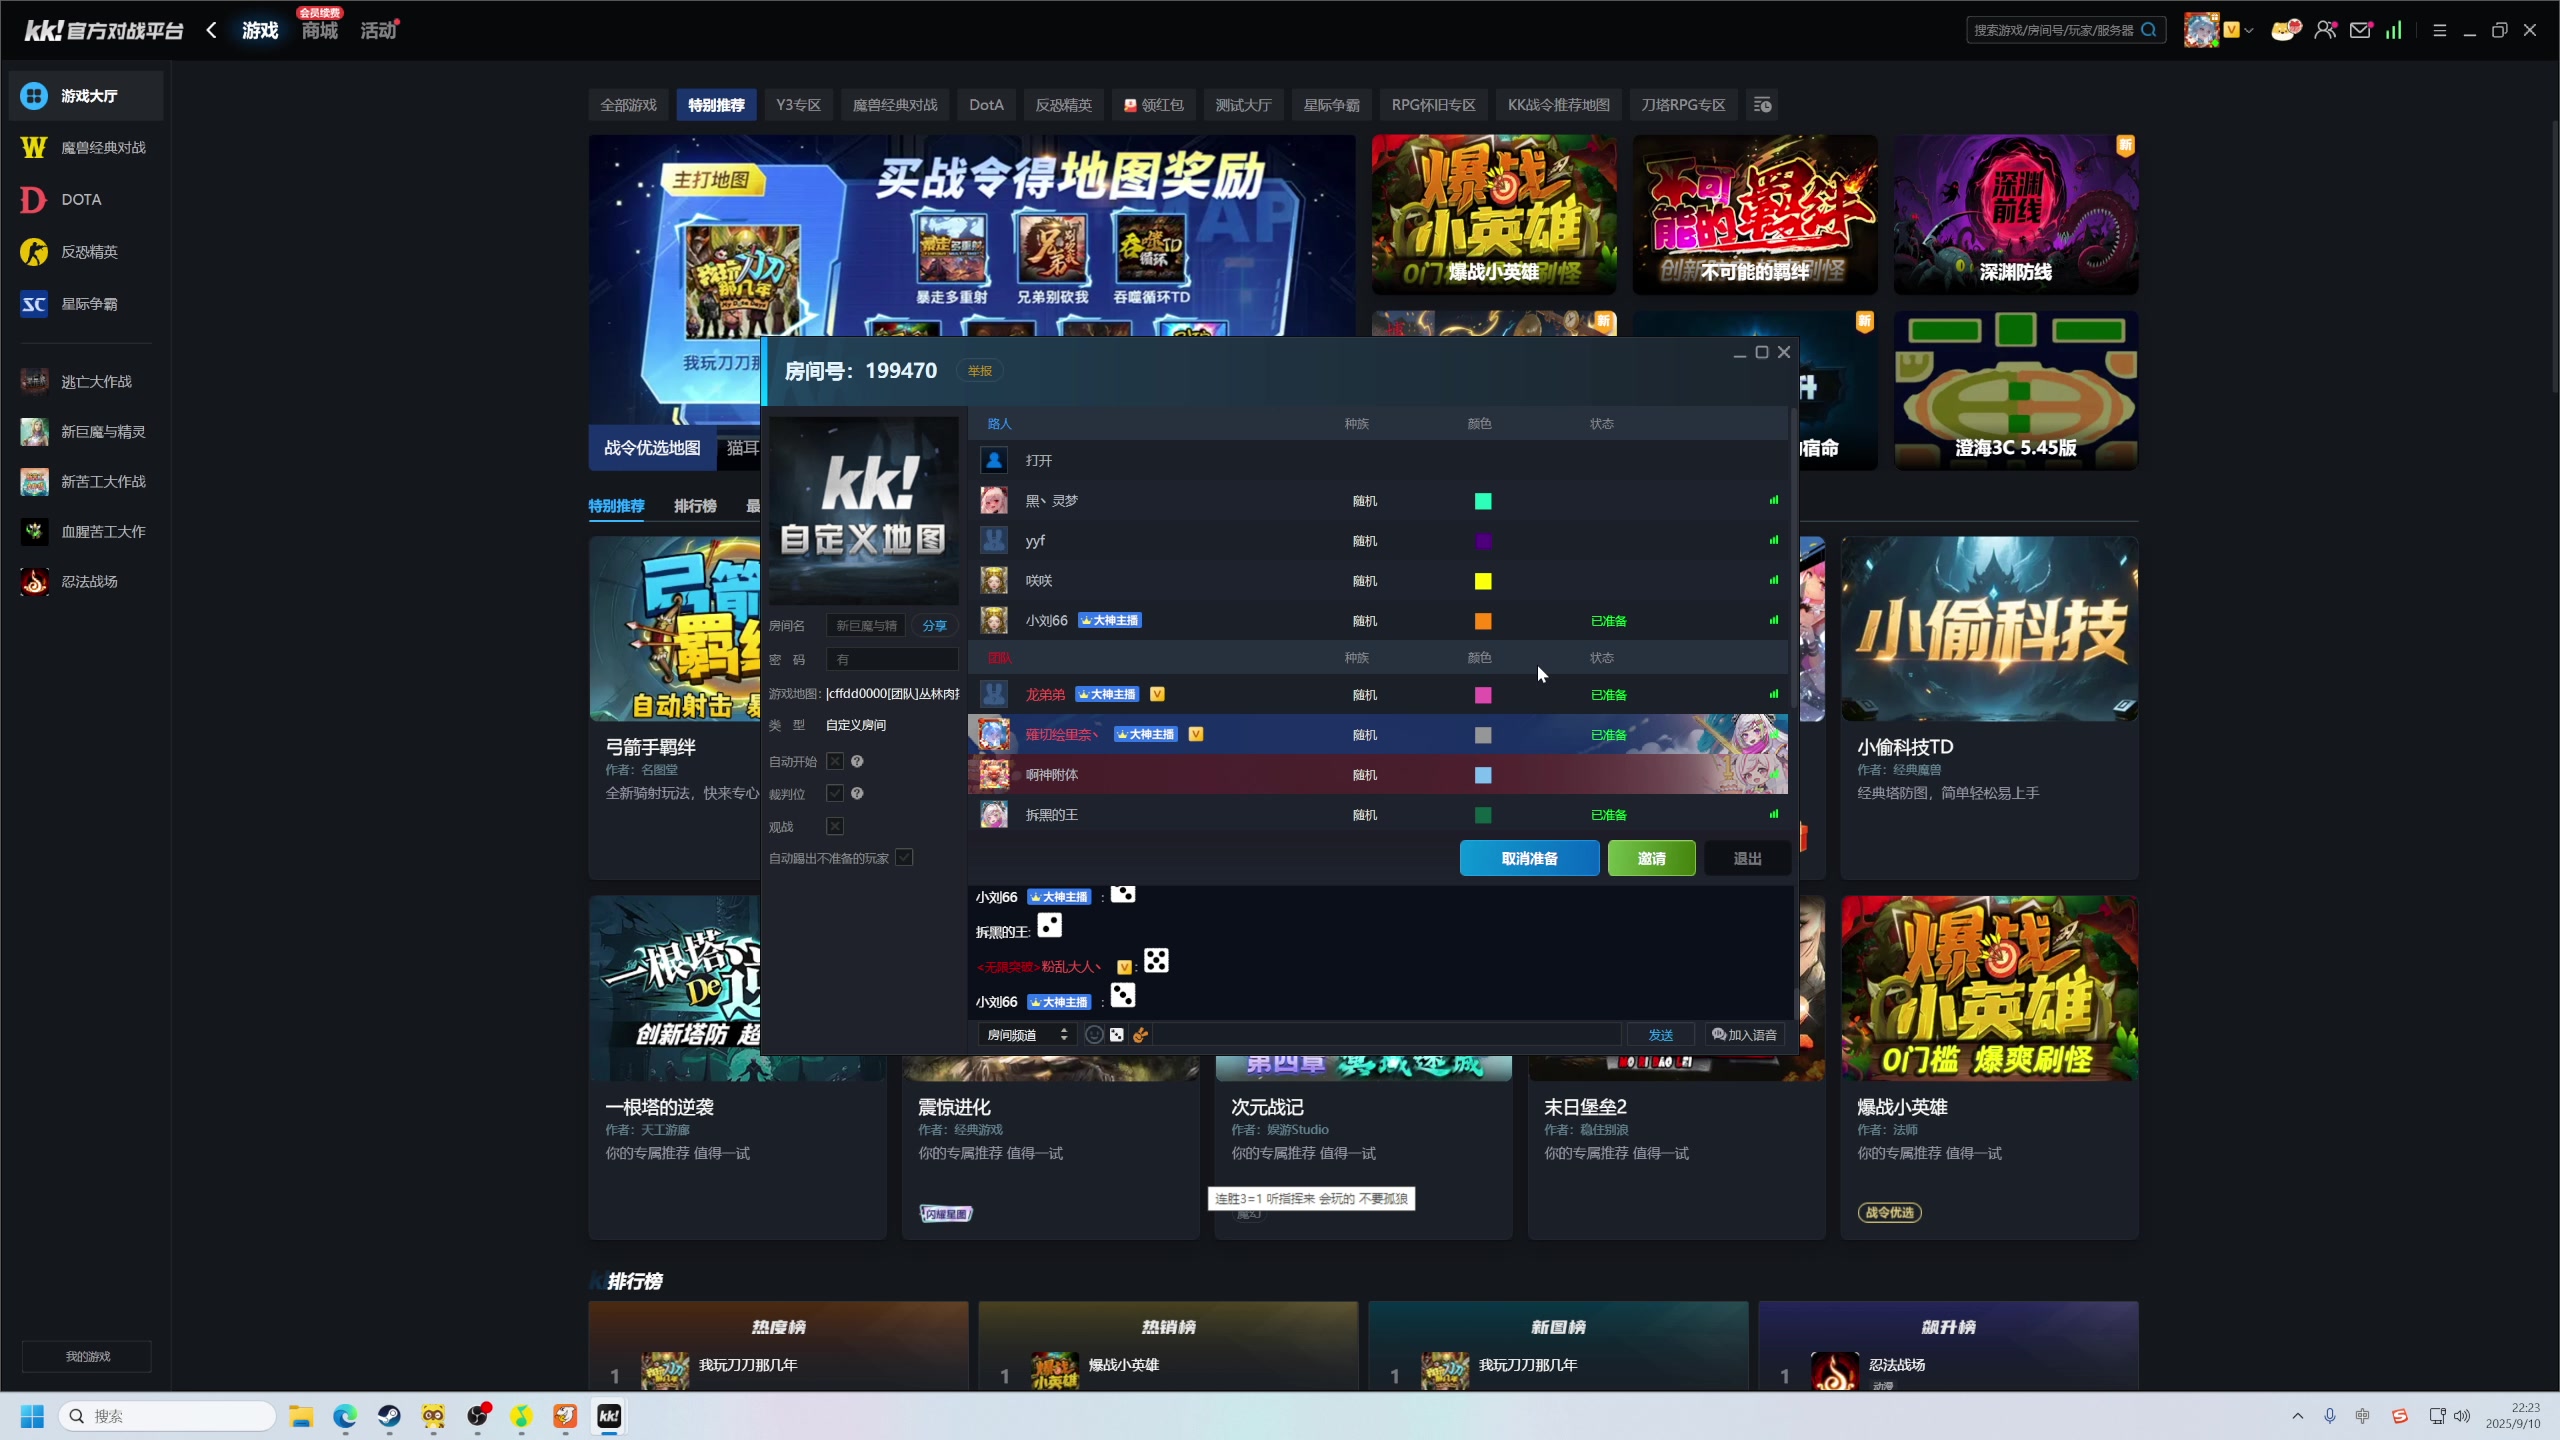The image size is (2560, 1440).
Task: Toggle 自动踢出不准备的玩家 checkbox
Action: pos(904,858)
